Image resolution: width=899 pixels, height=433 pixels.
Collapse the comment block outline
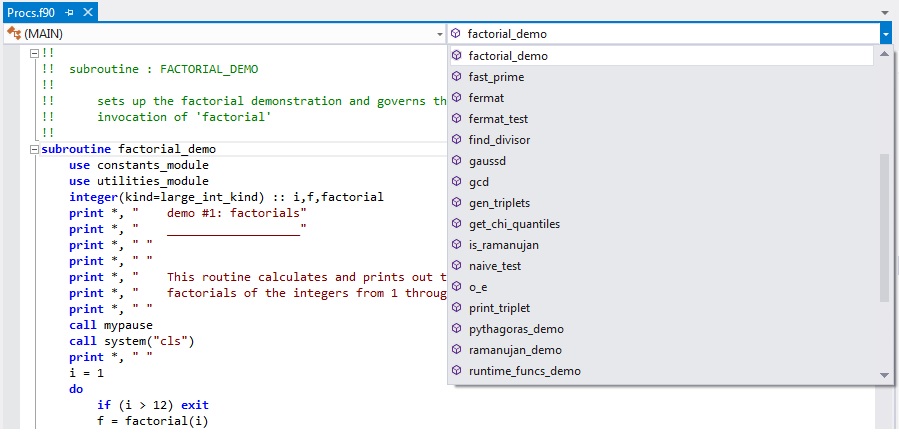click(x=34, y=53)
